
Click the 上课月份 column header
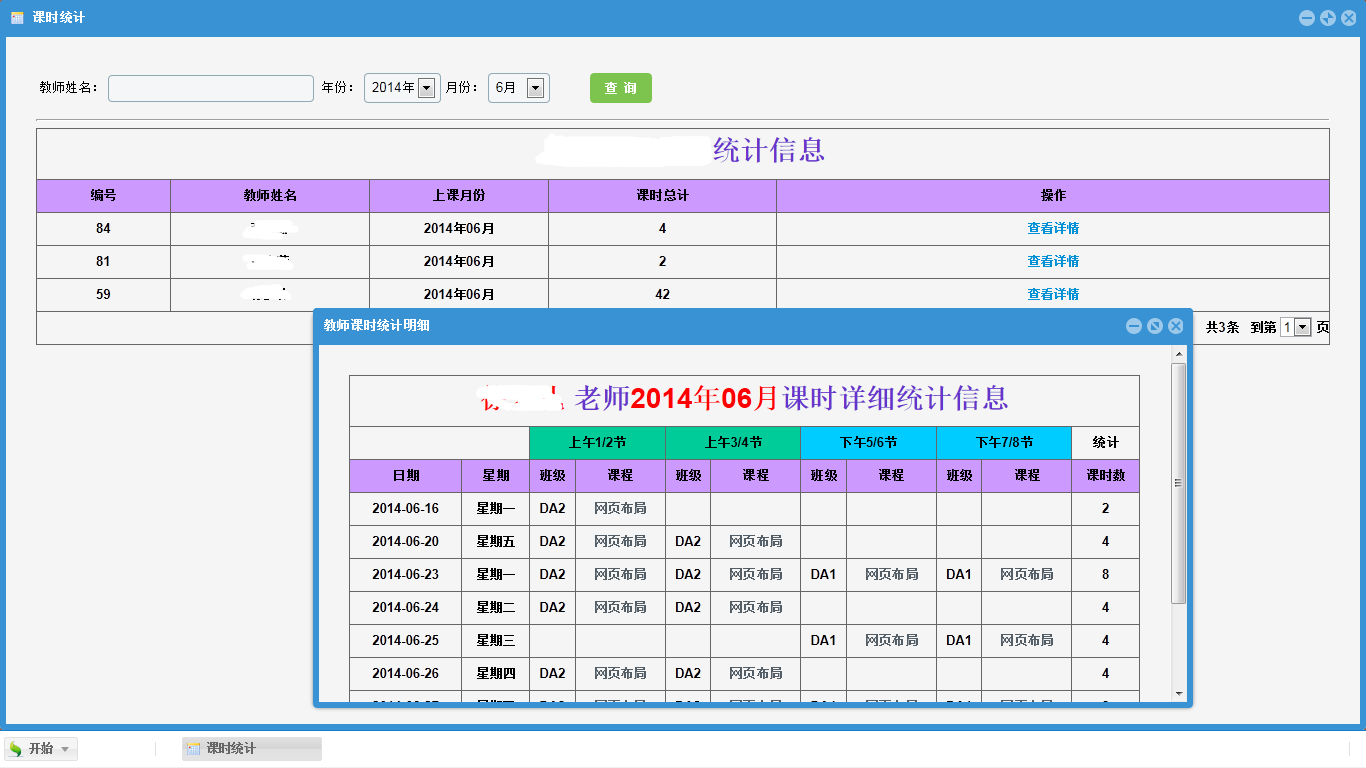(459, 196)
